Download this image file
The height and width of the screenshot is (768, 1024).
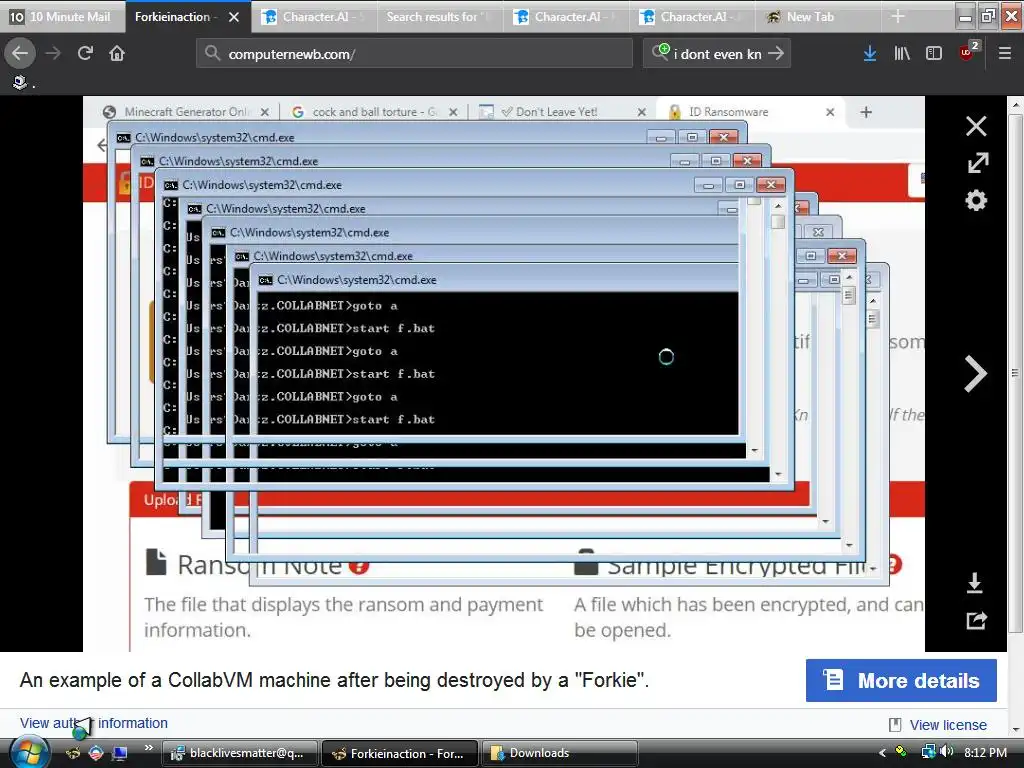pos(975,583)
